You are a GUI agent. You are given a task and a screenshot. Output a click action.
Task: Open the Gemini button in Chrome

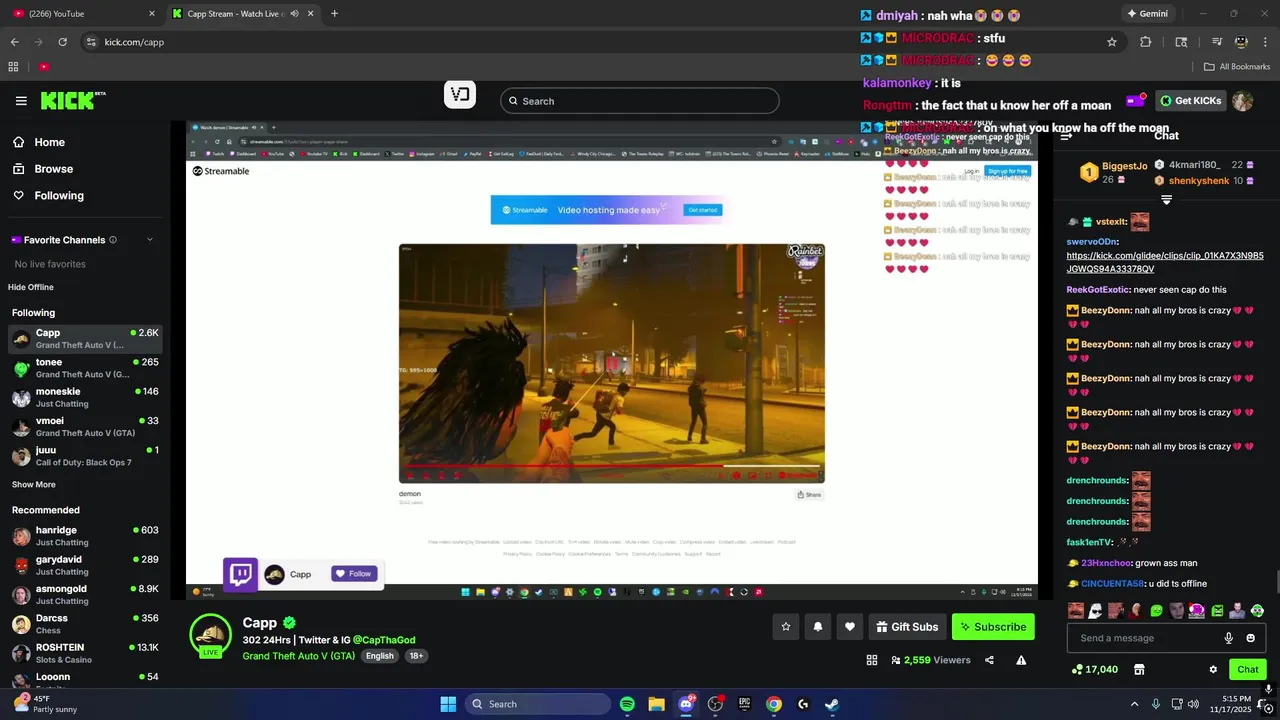pos(1148,14)
